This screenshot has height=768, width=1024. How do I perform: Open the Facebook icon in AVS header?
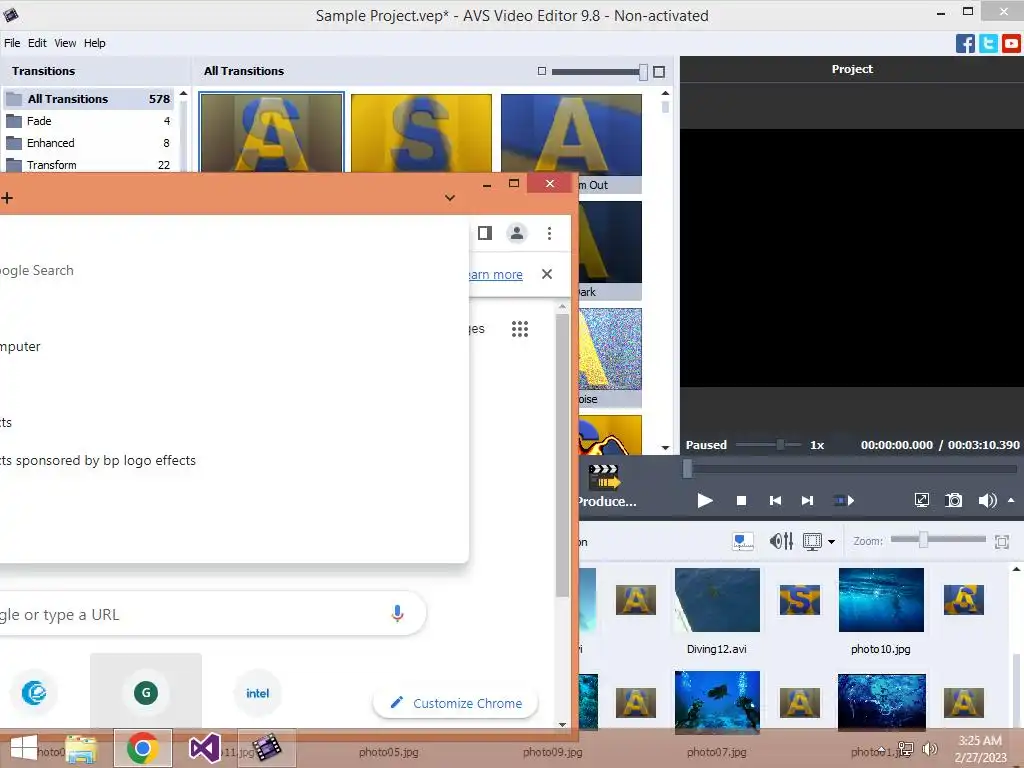click(965, 44)
